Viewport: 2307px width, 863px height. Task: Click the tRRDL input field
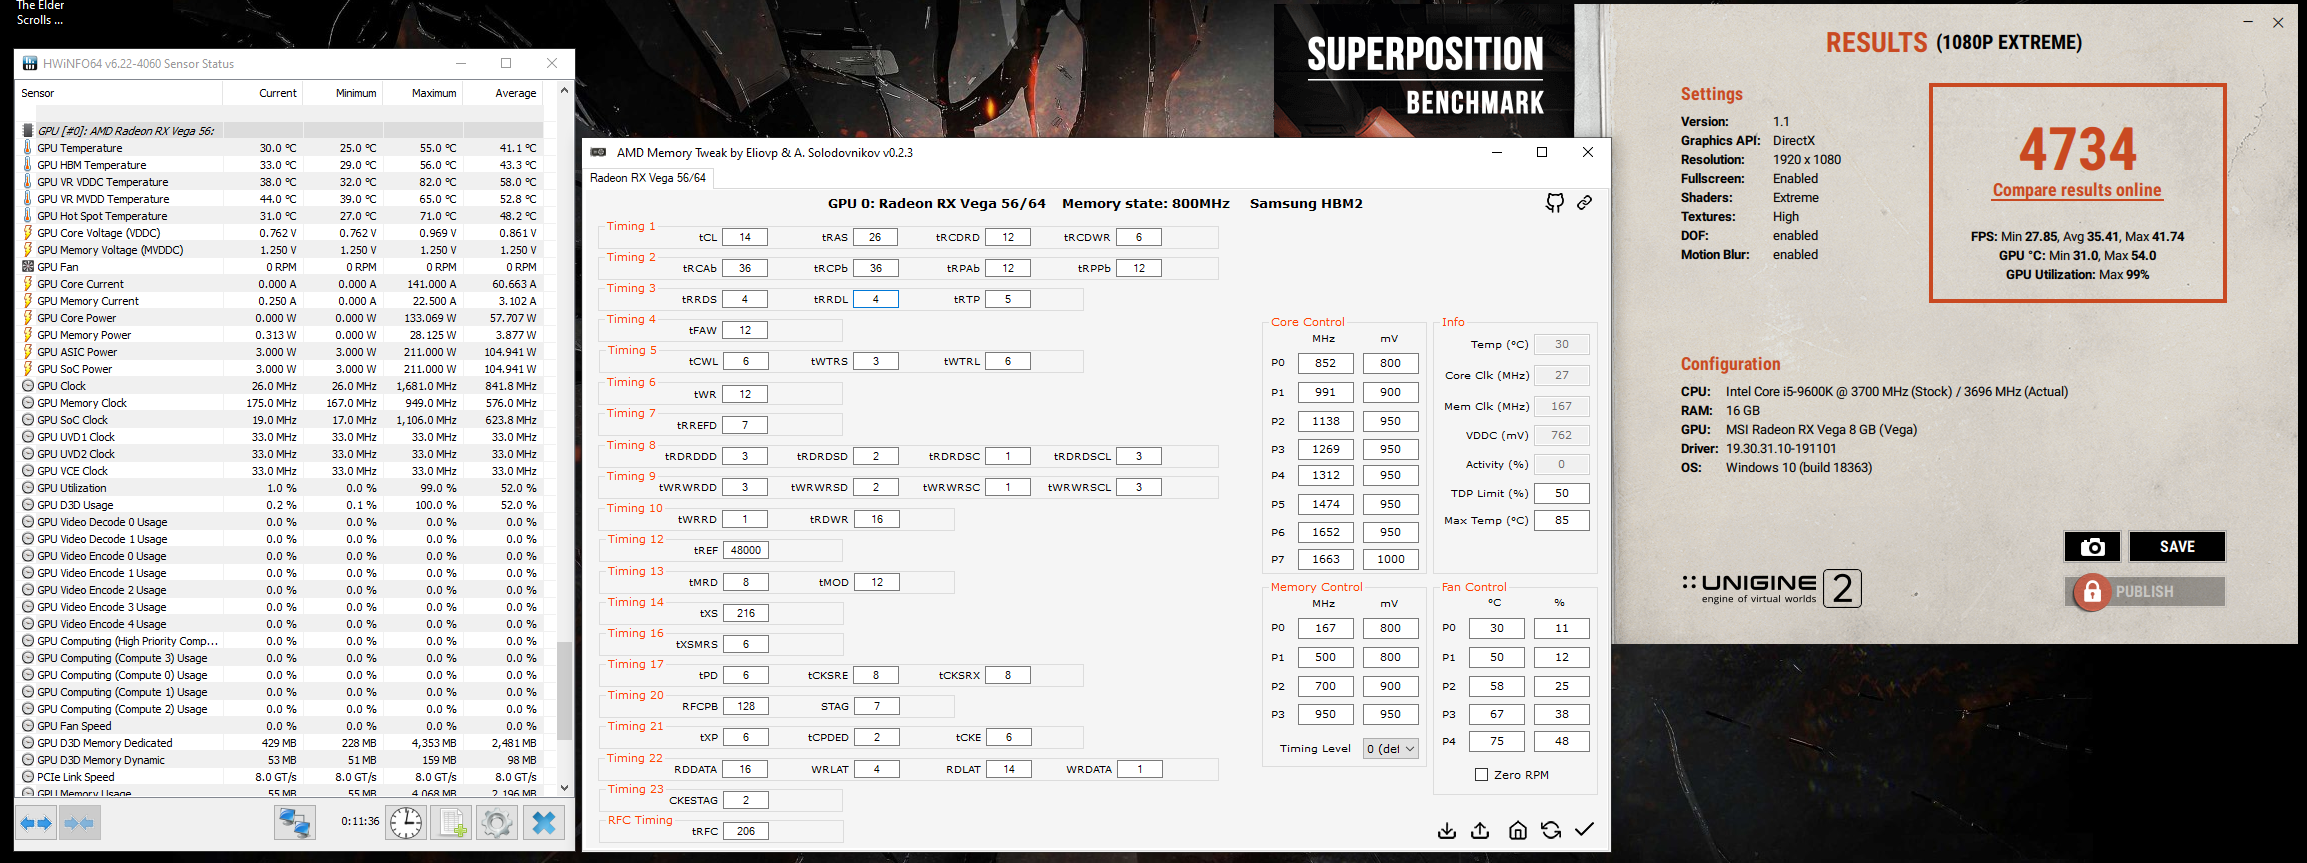coord(875,299)
